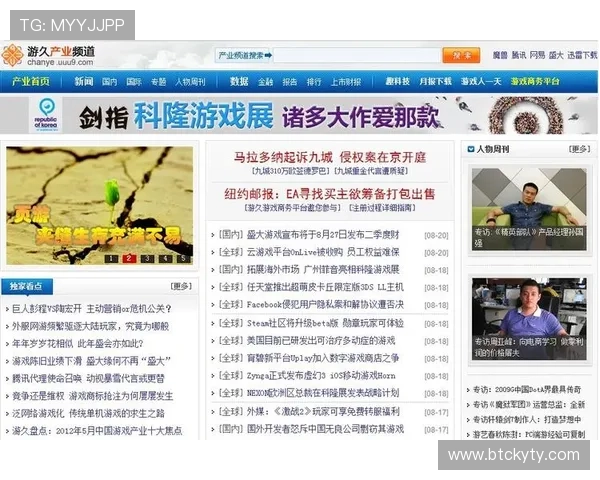Viewport: 600px width, 480px height.
Task: Select the 独家看点 tab header
Action: tap(27, 286)
